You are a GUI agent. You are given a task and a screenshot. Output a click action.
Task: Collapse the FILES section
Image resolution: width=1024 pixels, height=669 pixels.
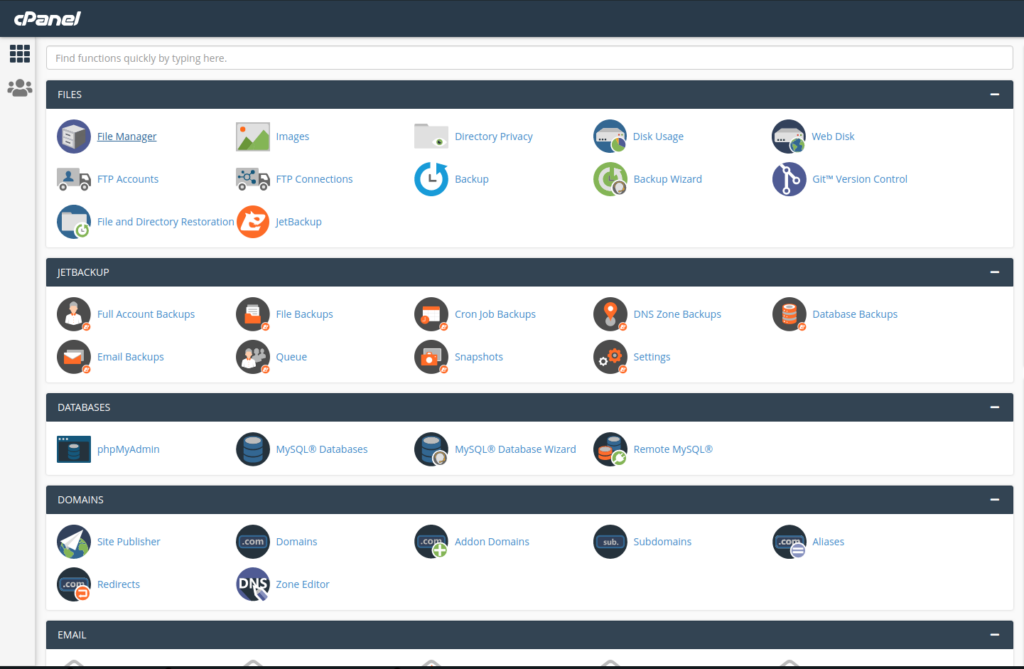point(995,95)
